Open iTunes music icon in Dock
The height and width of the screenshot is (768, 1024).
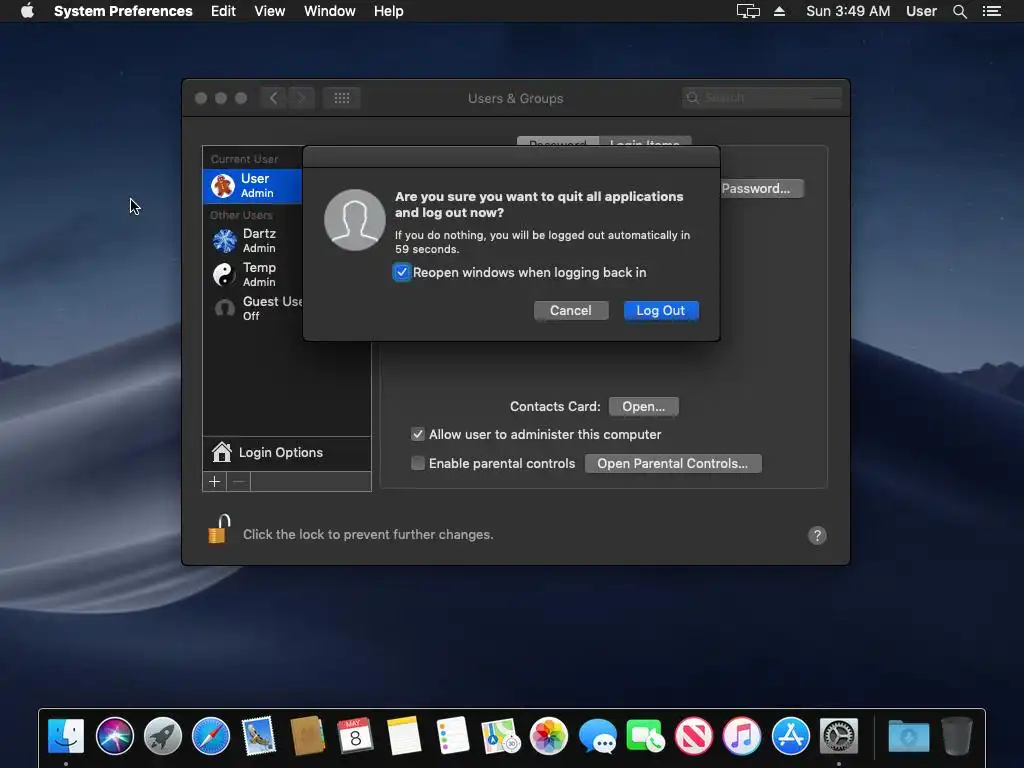click(x=742, y=736)
